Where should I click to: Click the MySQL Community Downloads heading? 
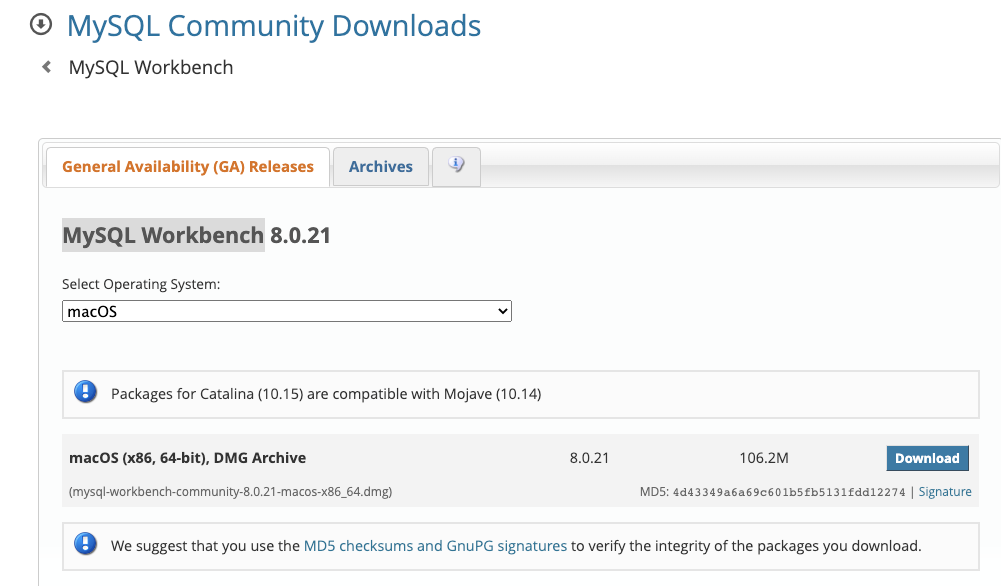pos(274,26)
